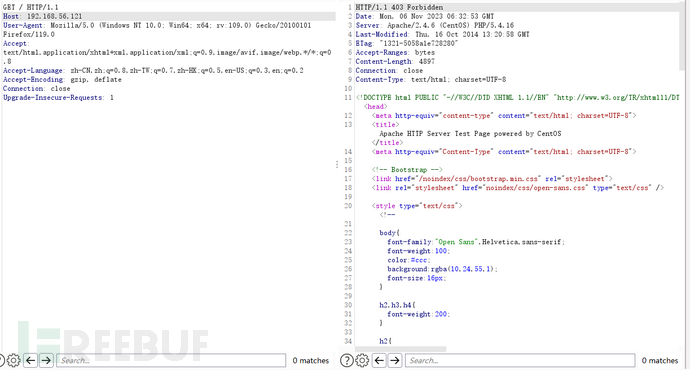The height and width of the screenshot is (370, 690).
Task: Click the opening '<title>' tag line
Action: click(385, 125)
